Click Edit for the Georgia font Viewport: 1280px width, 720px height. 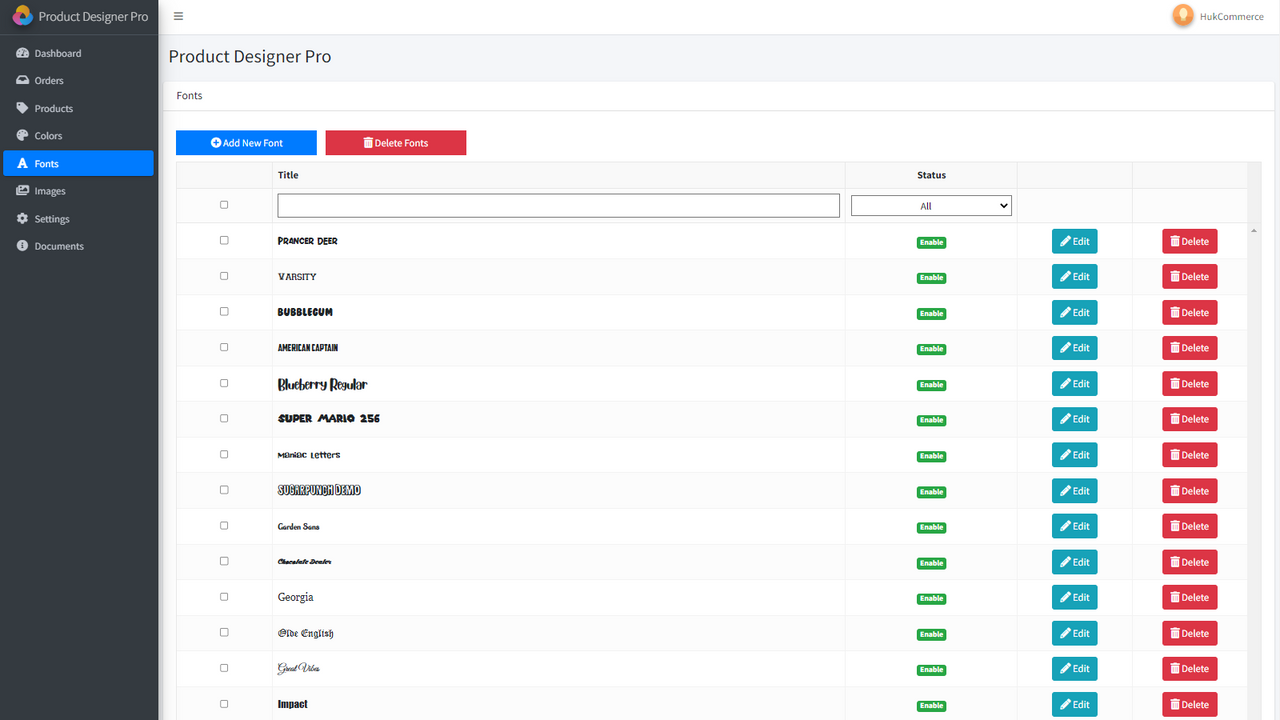[x=1074, y=597]
